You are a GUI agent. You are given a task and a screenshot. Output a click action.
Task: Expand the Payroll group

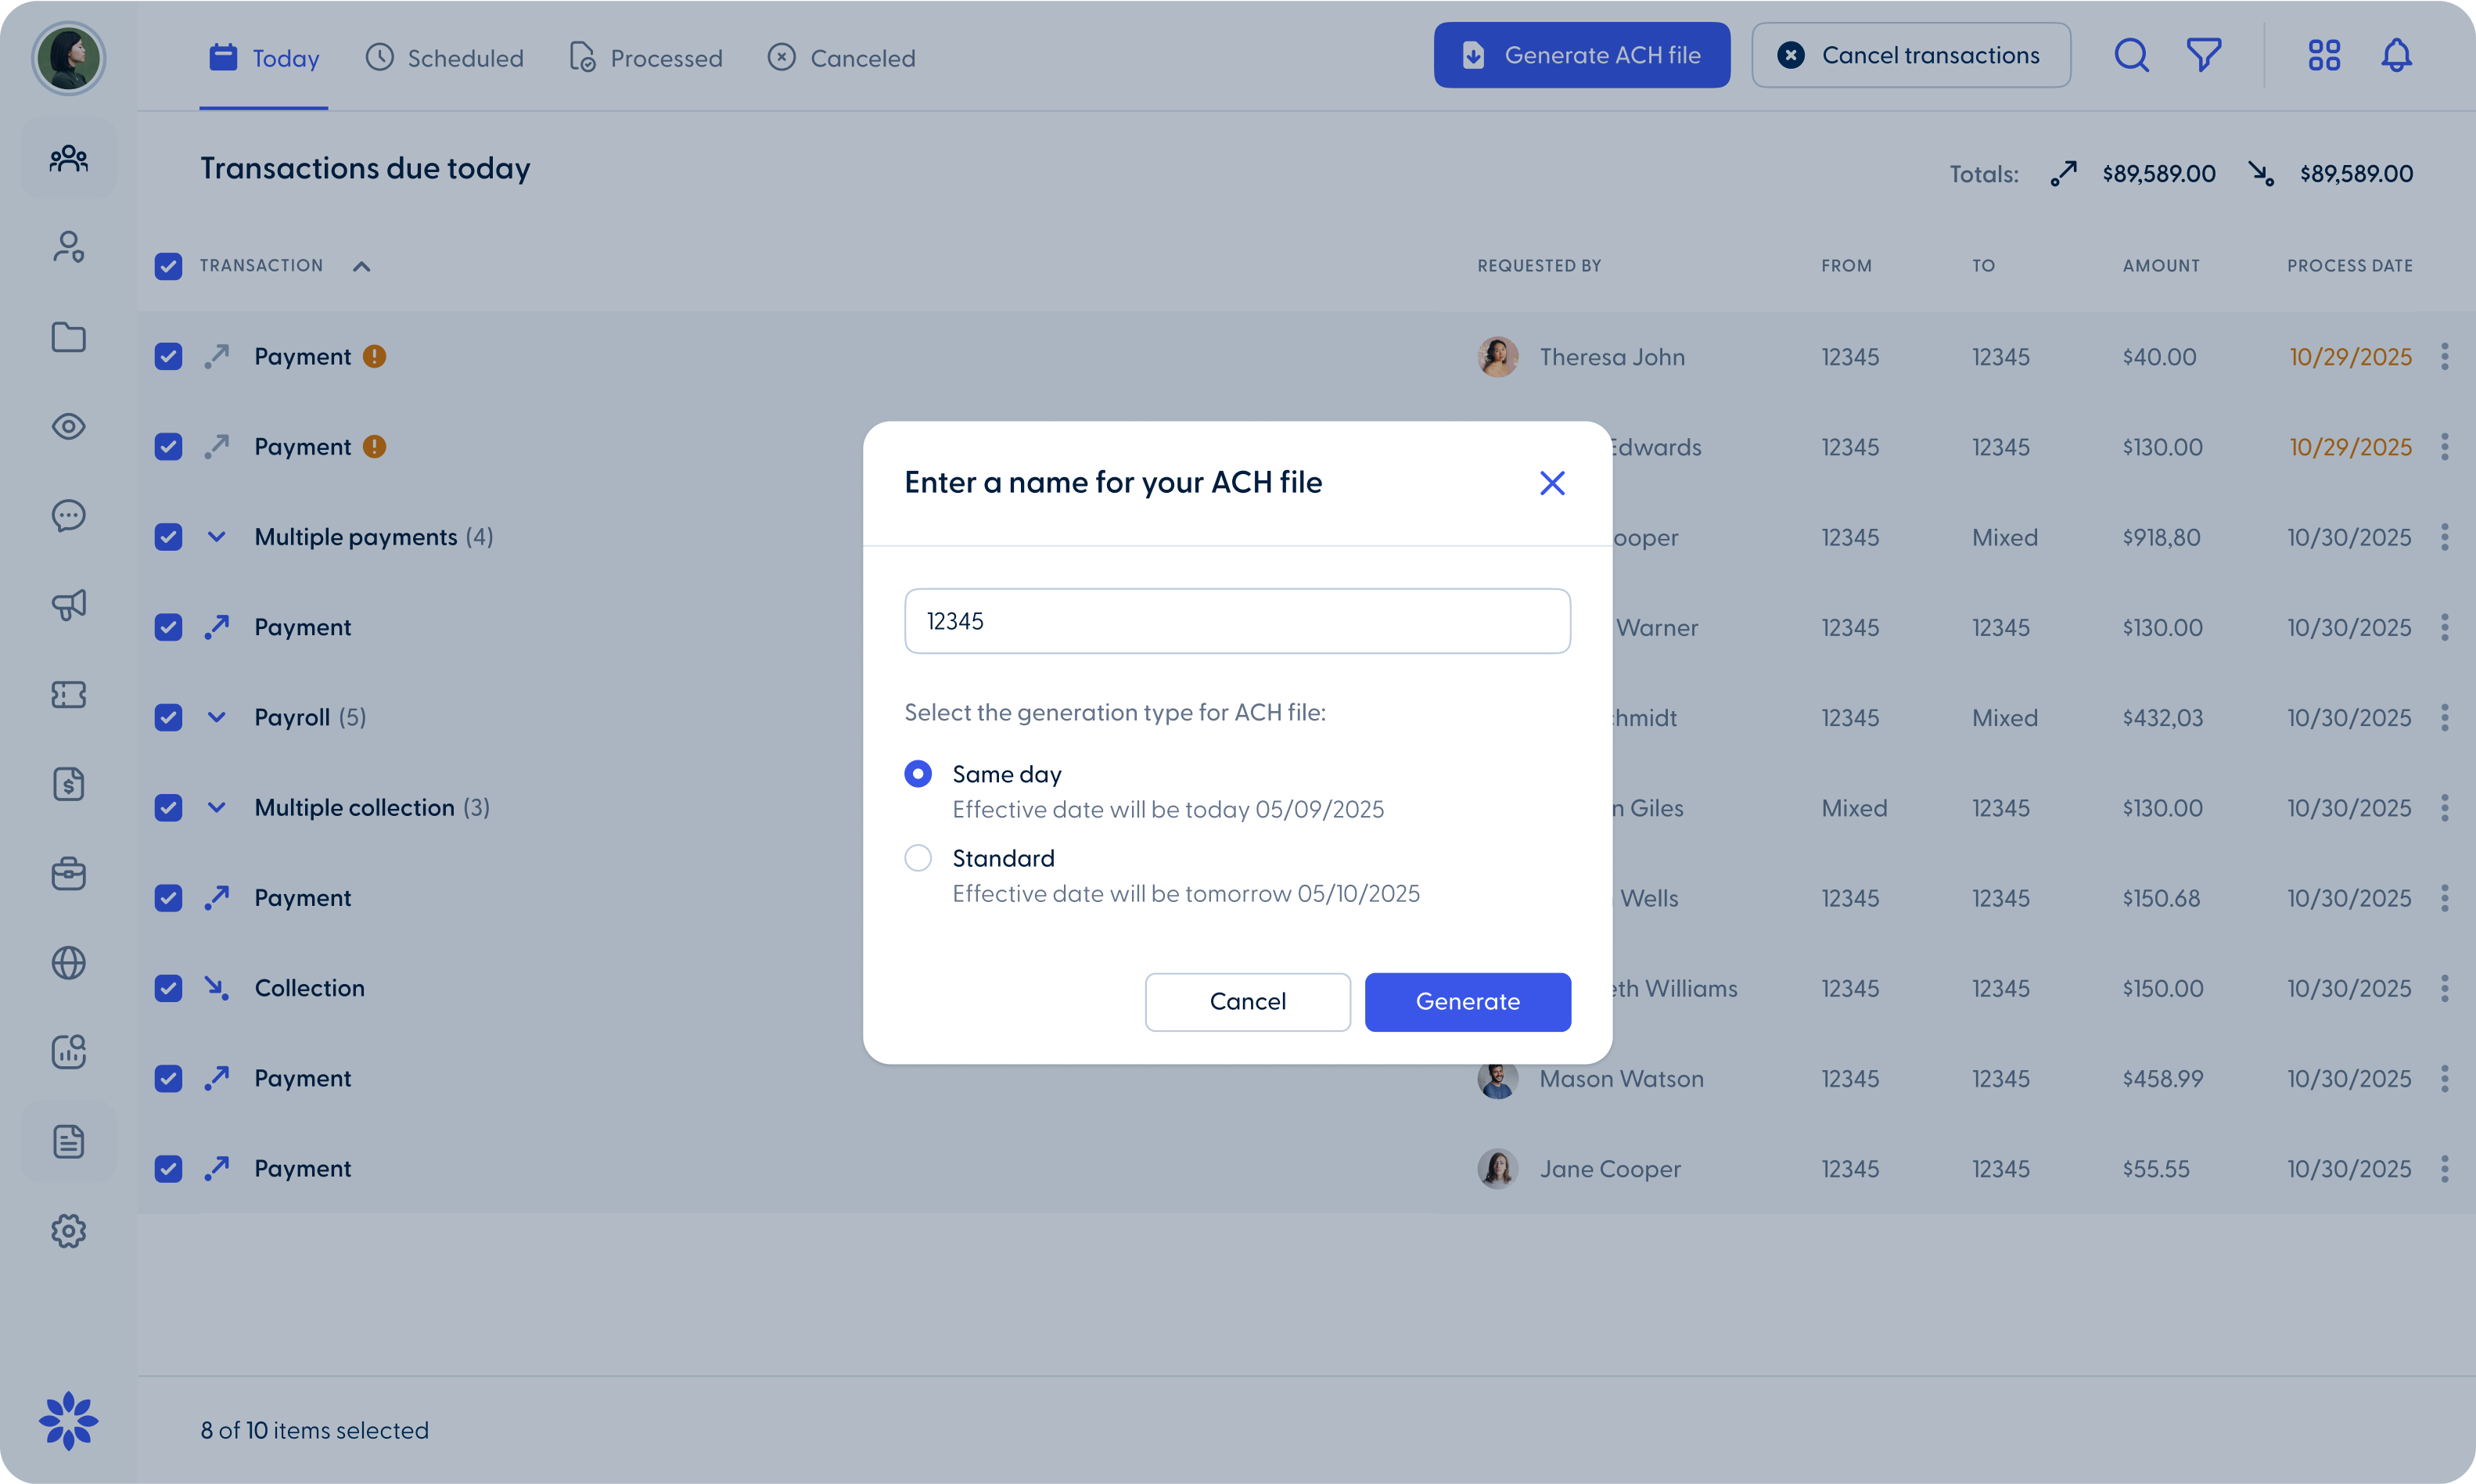[217, 717]
